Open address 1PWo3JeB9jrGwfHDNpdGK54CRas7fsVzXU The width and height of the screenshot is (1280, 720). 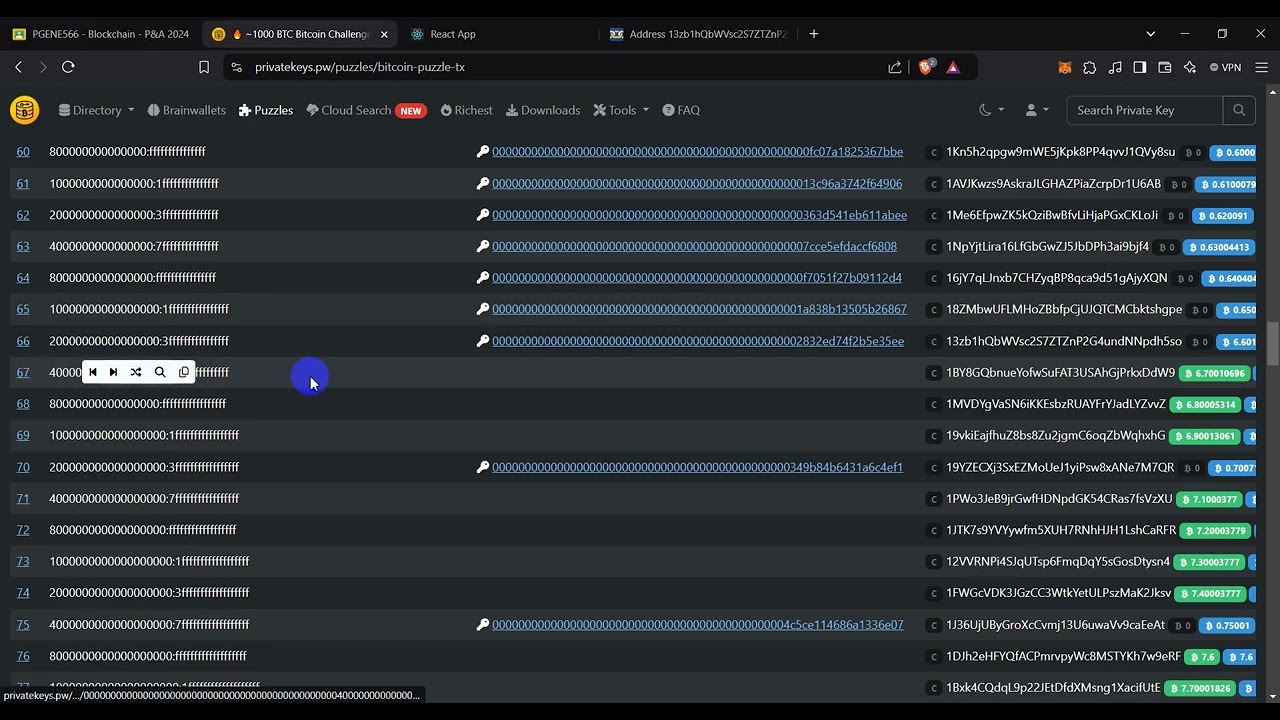click(1059, 499)
